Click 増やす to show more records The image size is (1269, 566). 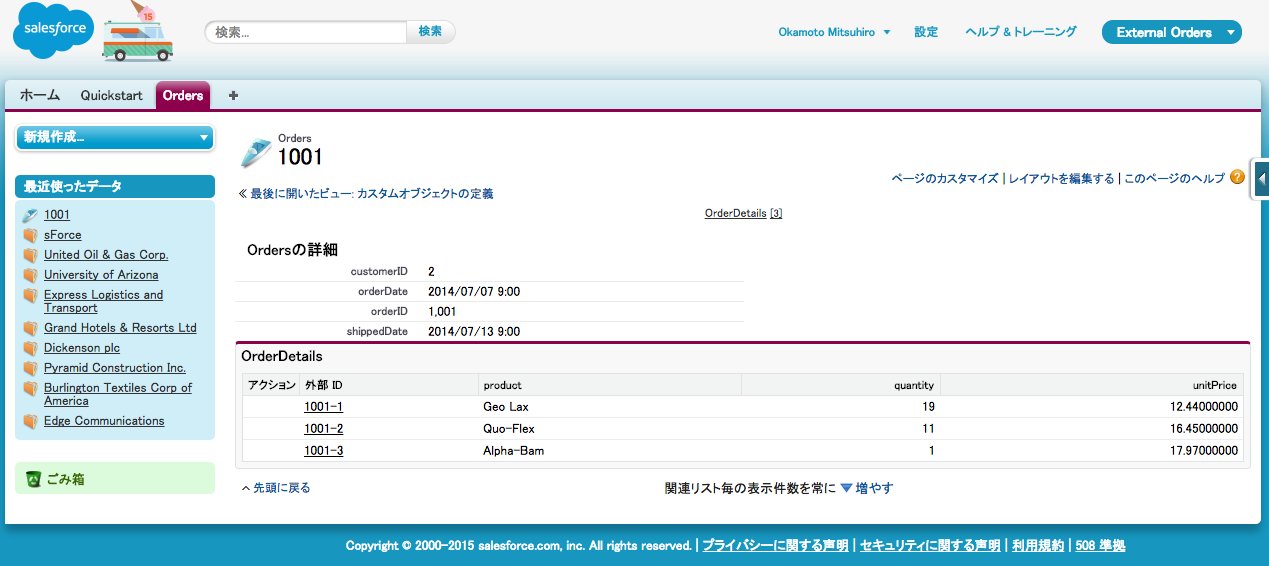click(x=874, y=488)
